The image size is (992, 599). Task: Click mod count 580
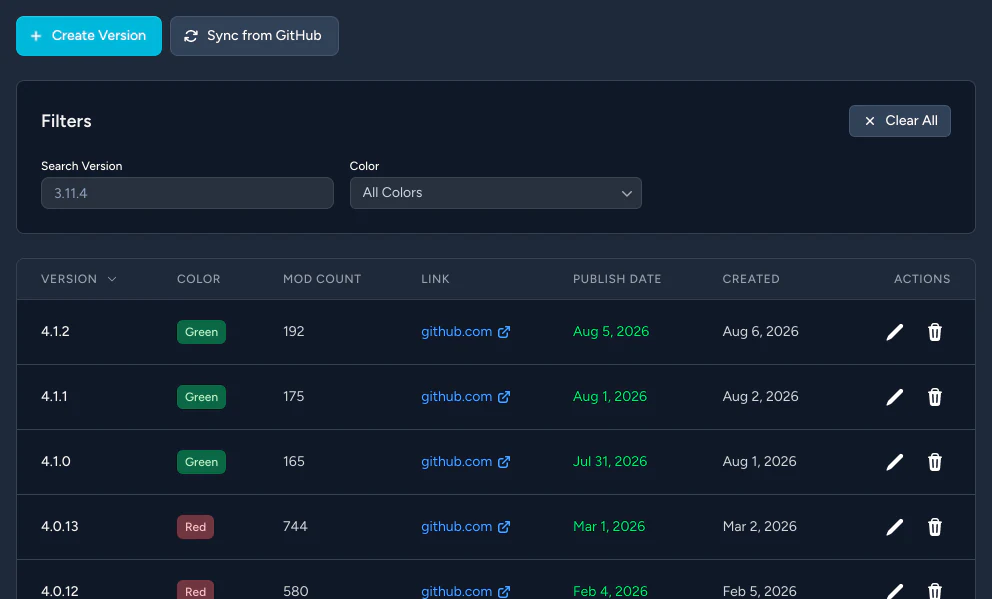[295, 591]
